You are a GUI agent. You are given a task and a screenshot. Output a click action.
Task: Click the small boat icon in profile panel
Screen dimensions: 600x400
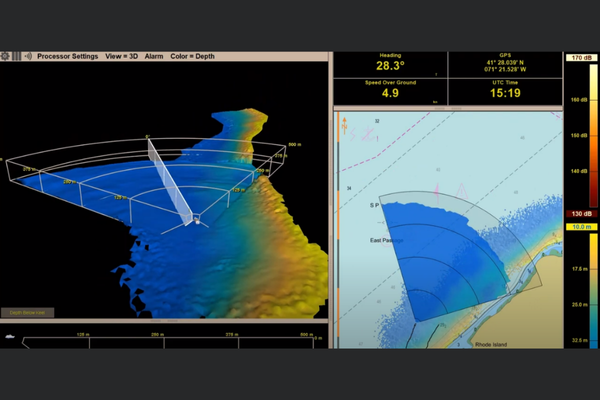tap(10, 336)
